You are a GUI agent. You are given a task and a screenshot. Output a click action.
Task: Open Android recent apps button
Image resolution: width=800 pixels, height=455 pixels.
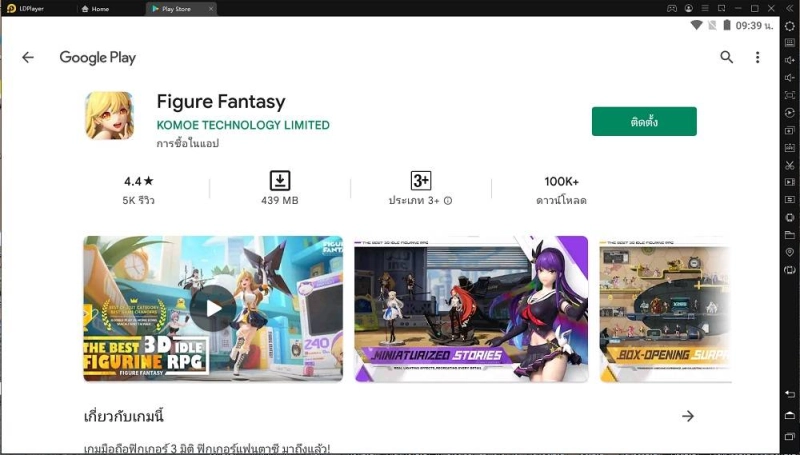click(x=789, y=436)
